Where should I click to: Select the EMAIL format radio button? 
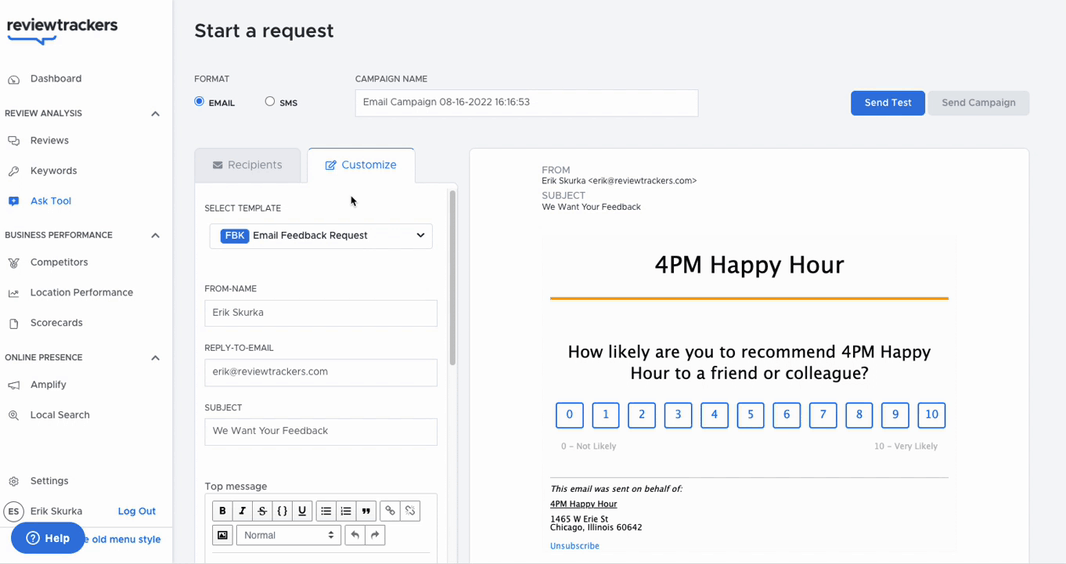[199, 101]
